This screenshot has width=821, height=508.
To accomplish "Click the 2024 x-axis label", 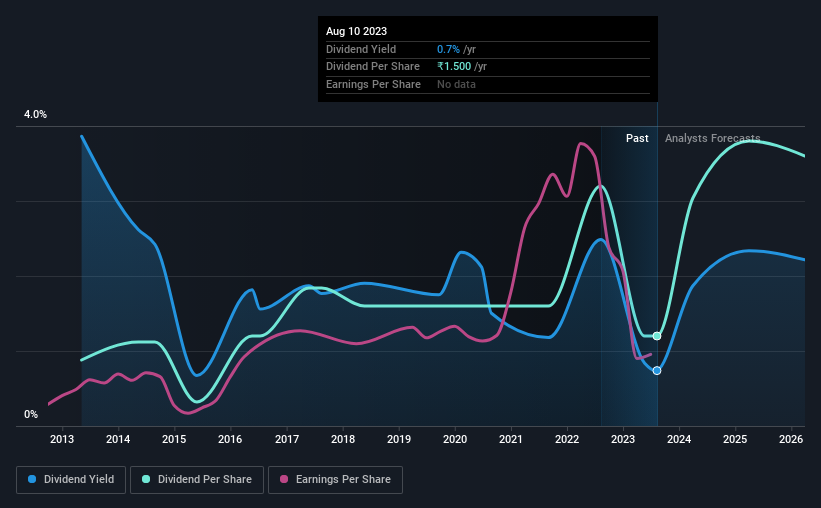I will pyautogui.click(x=679, y=439).
